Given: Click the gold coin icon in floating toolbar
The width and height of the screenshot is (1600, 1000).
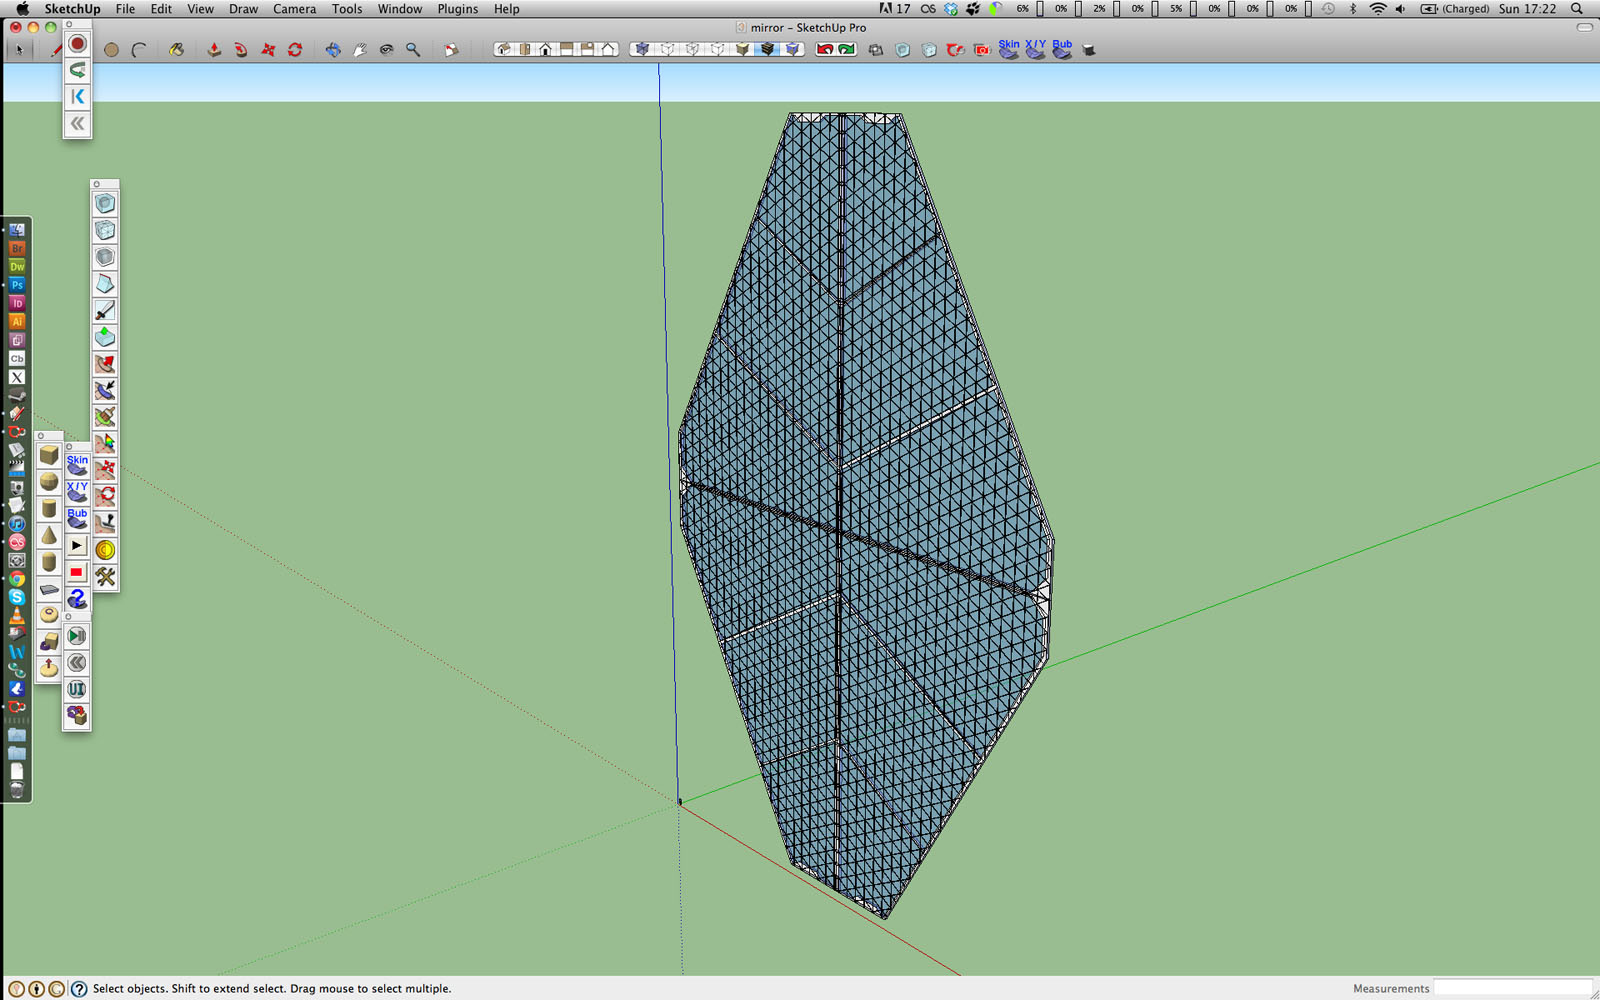Looking at the screenshot, I should 105,550.
